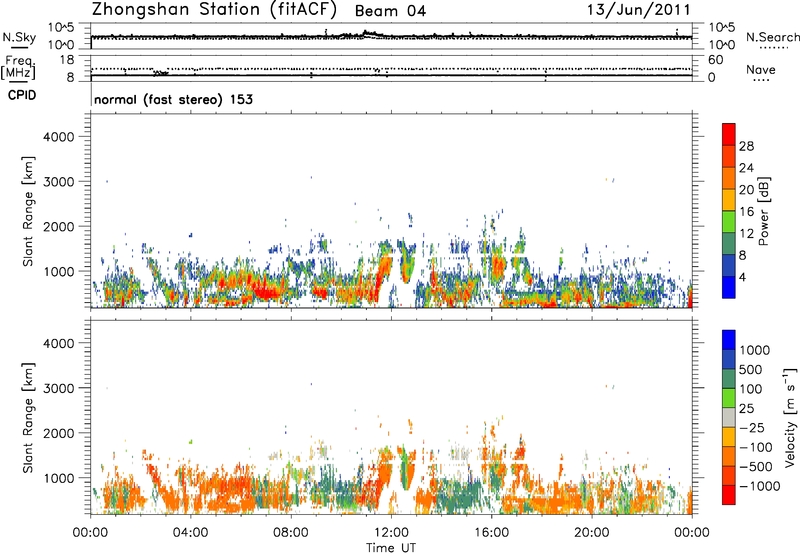Click the -100 label on the Velocity colorbar
Image resolution: width=800 pixels, height=554 pixels.
point(756,447)
